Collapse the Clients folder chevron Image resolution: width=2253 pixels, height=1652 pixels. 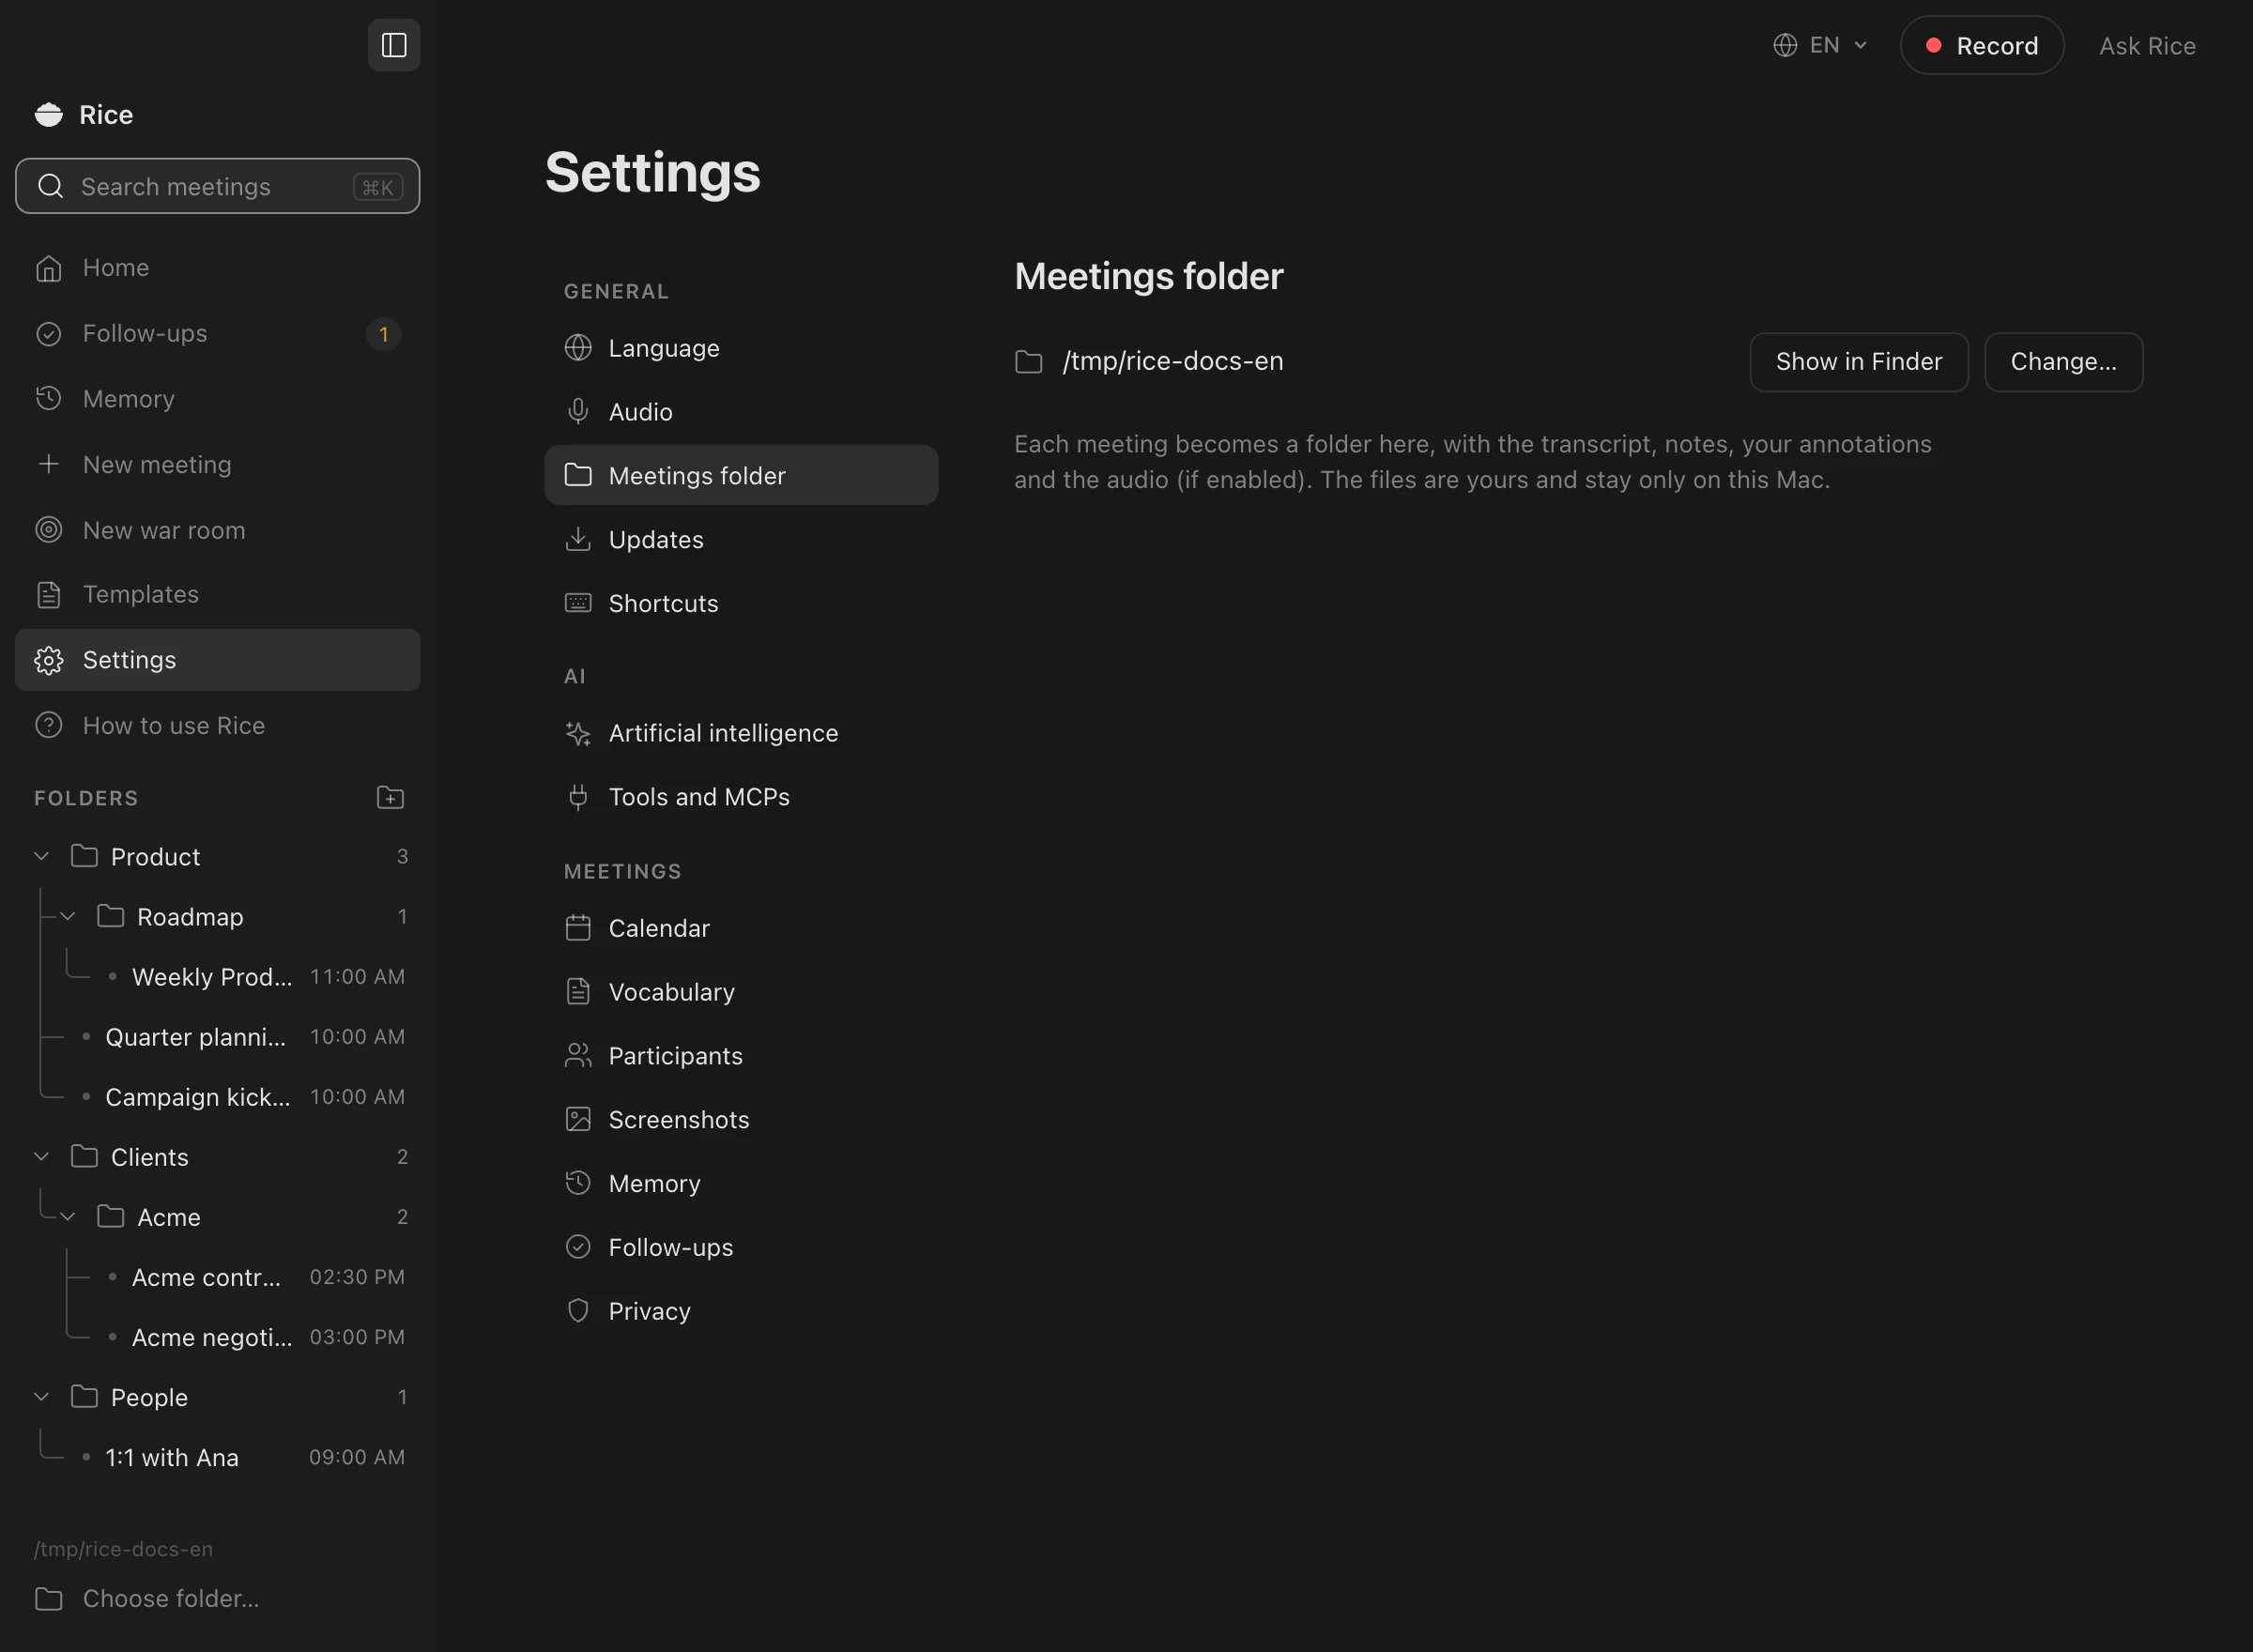[42, 1156]
